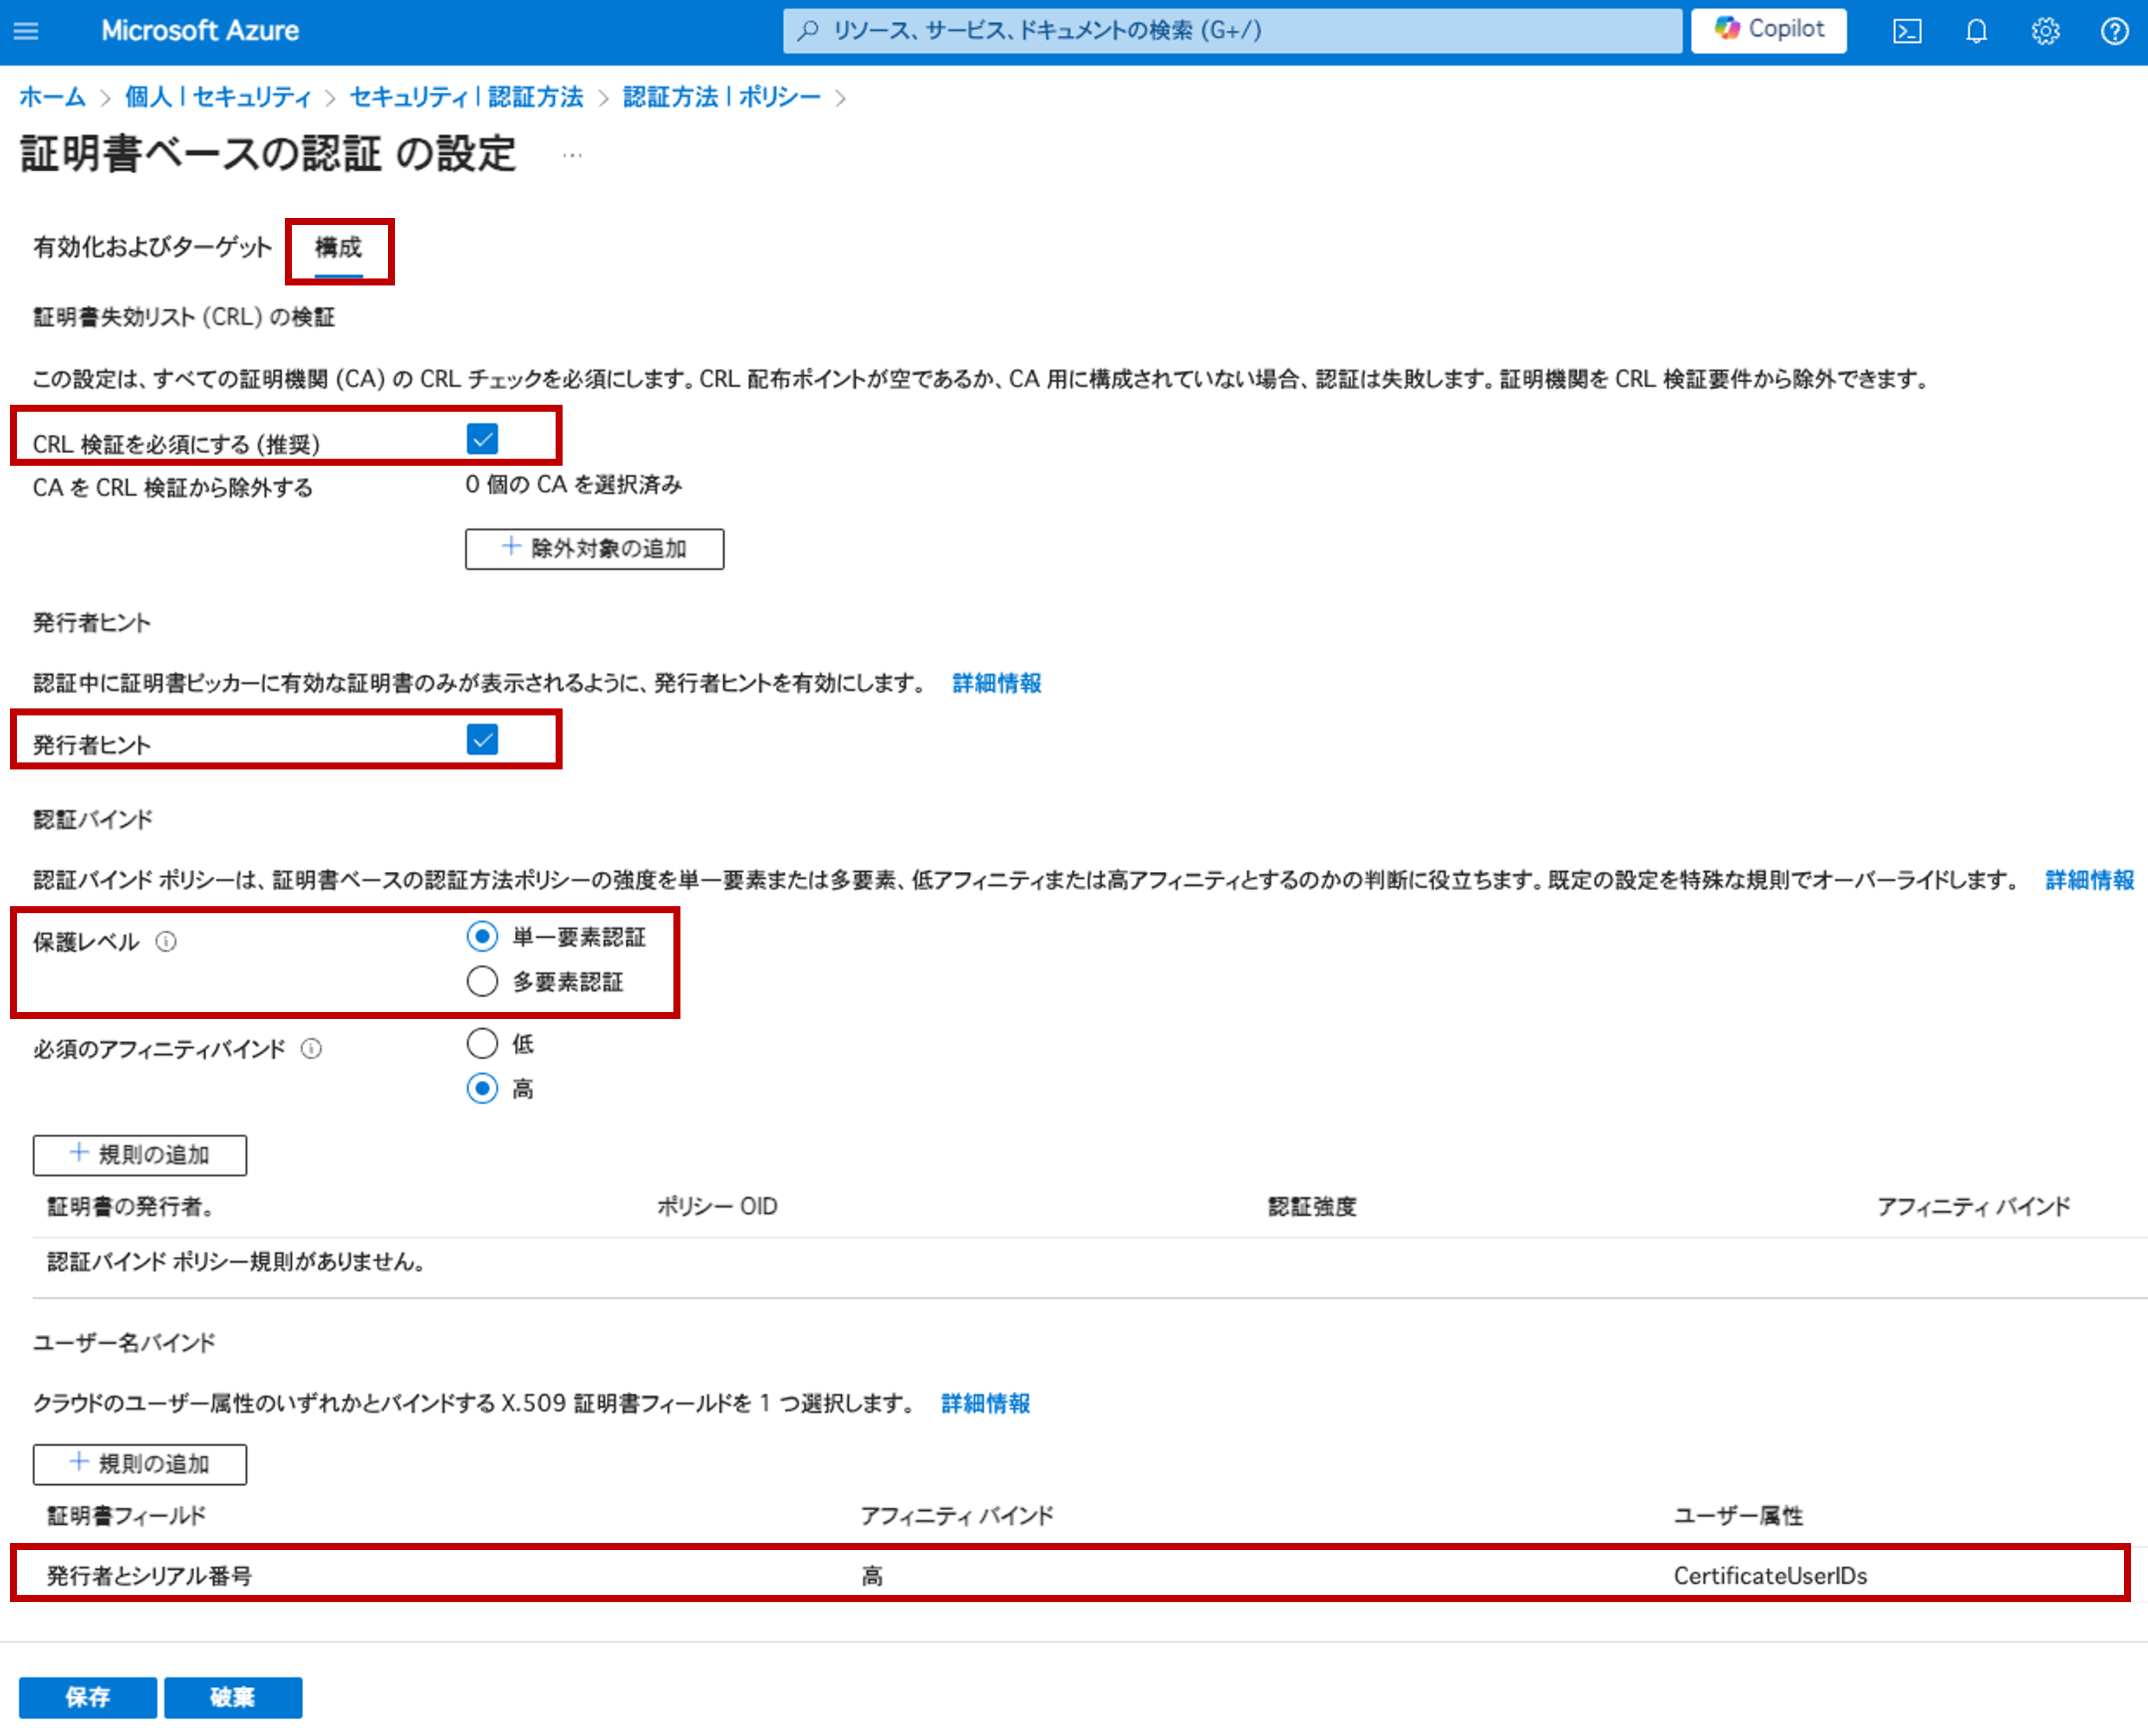
Task: Open the settings gear in header
Action: 2045,31
